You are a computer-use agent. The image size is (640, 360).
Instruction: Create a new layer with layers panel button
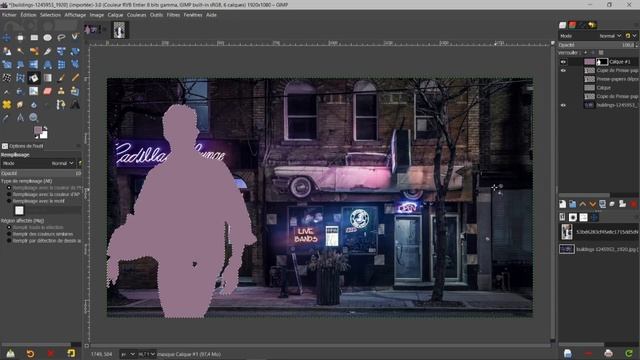coord(562,204)
